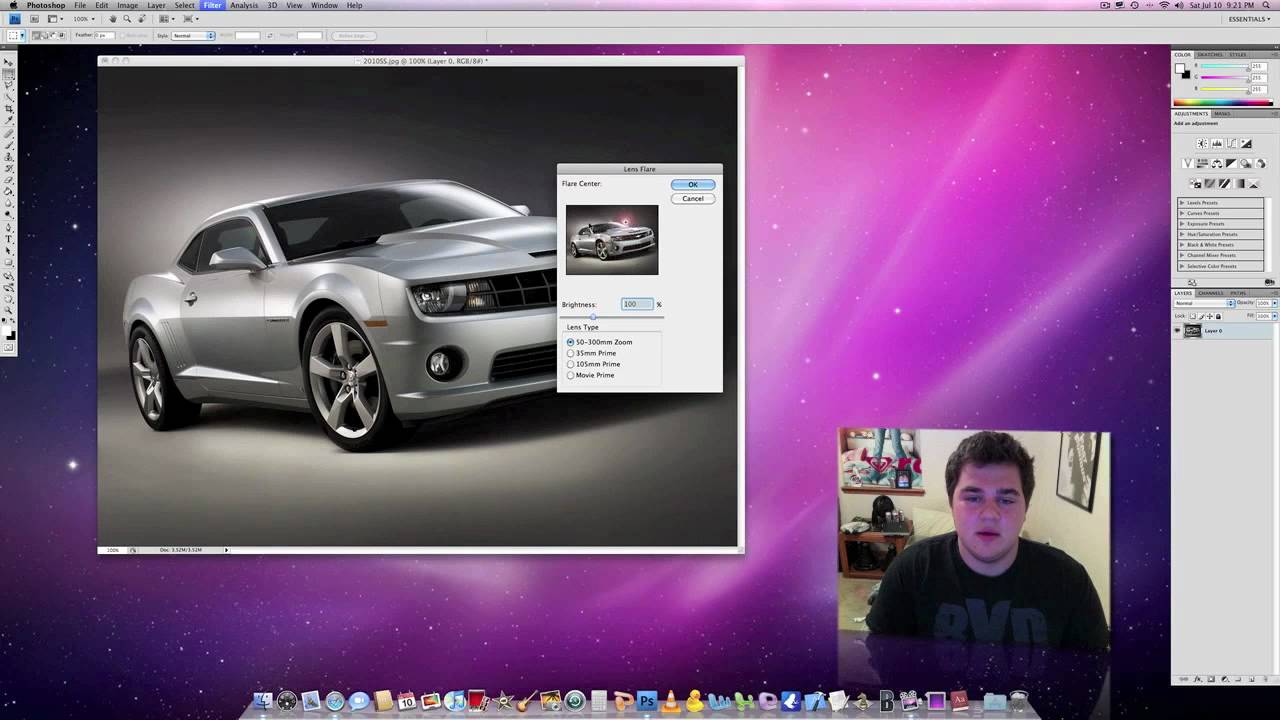Switch to the Channels tab
The image size is (1280, 720).
[1210, 293]
